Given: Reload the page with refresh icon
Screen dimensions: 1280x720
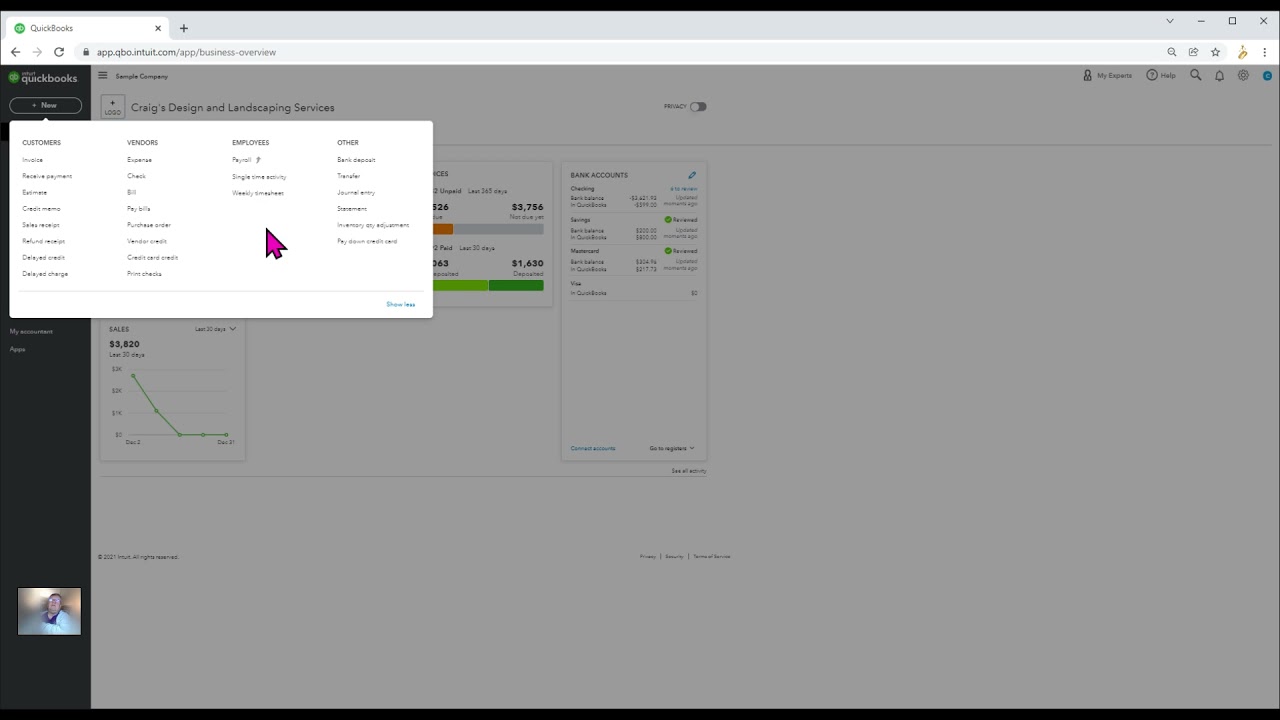Looking at the screenshot, I should 59,52.
